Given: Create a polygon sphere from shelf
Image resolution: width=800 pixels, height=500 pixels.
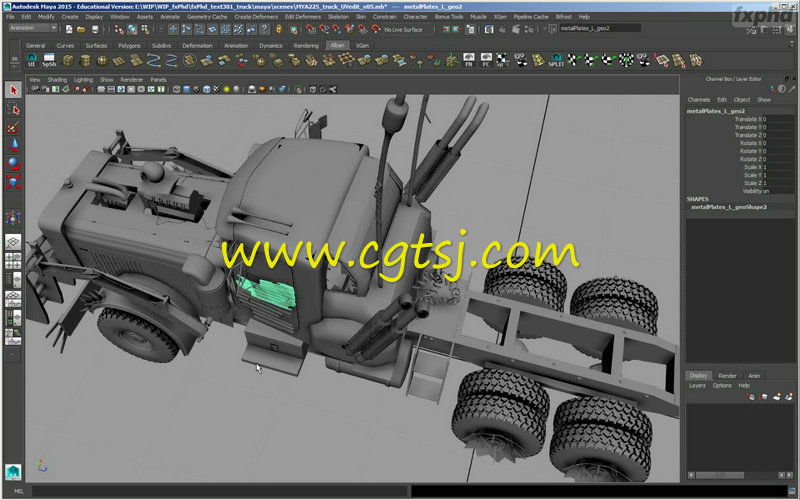Looking at the screenshot, I should [x=103, y=60].
